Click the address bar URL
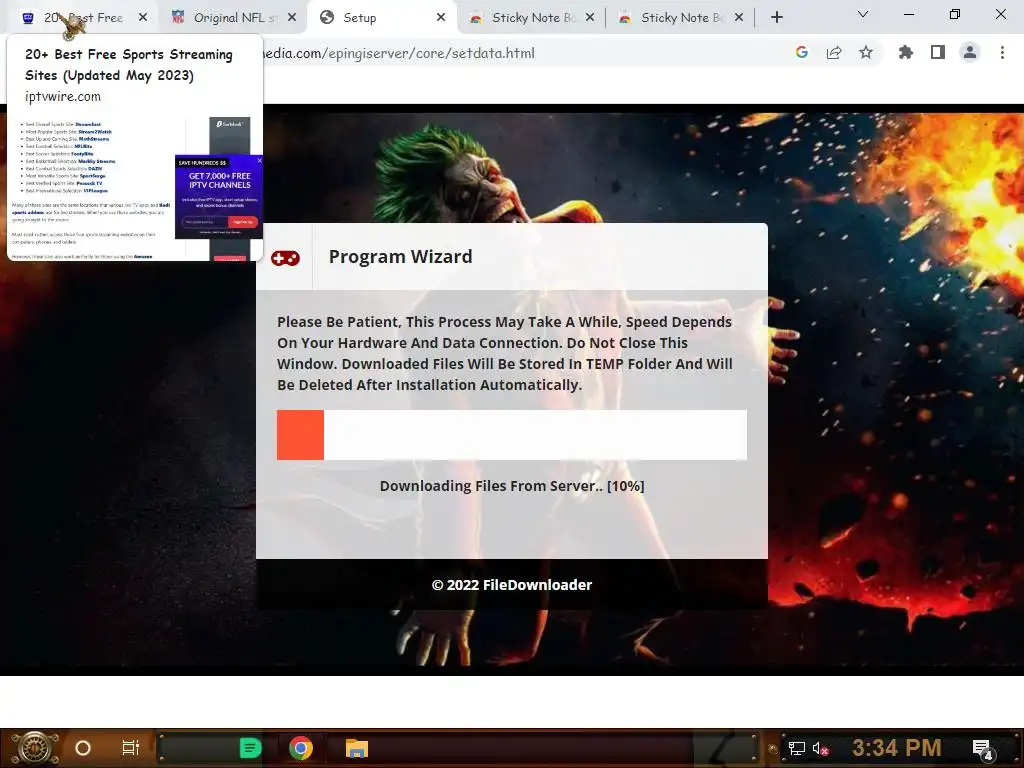This screenshot has height=768, width=1024. coord(398,53)
